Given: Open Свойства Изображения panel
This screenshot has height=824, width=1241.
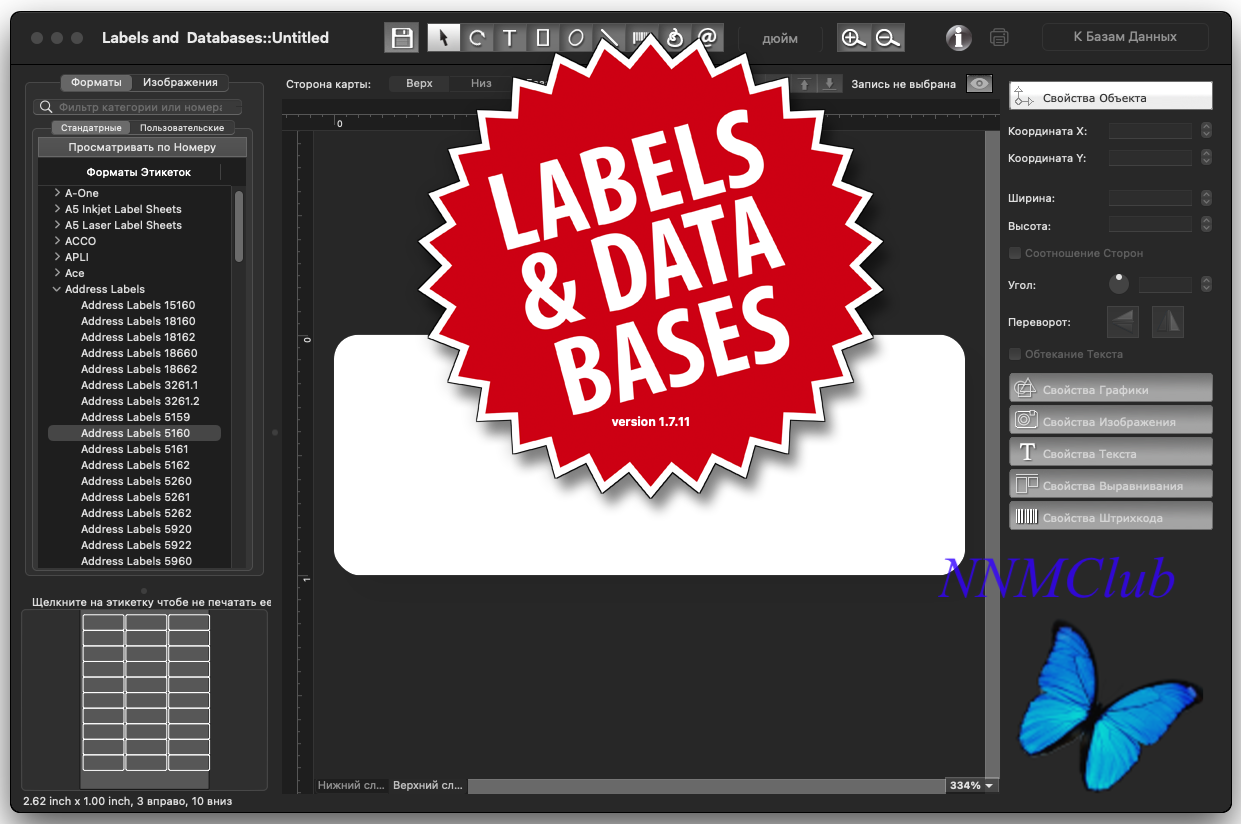Looking at the screenshot, I should click(x=1111, y=420).
